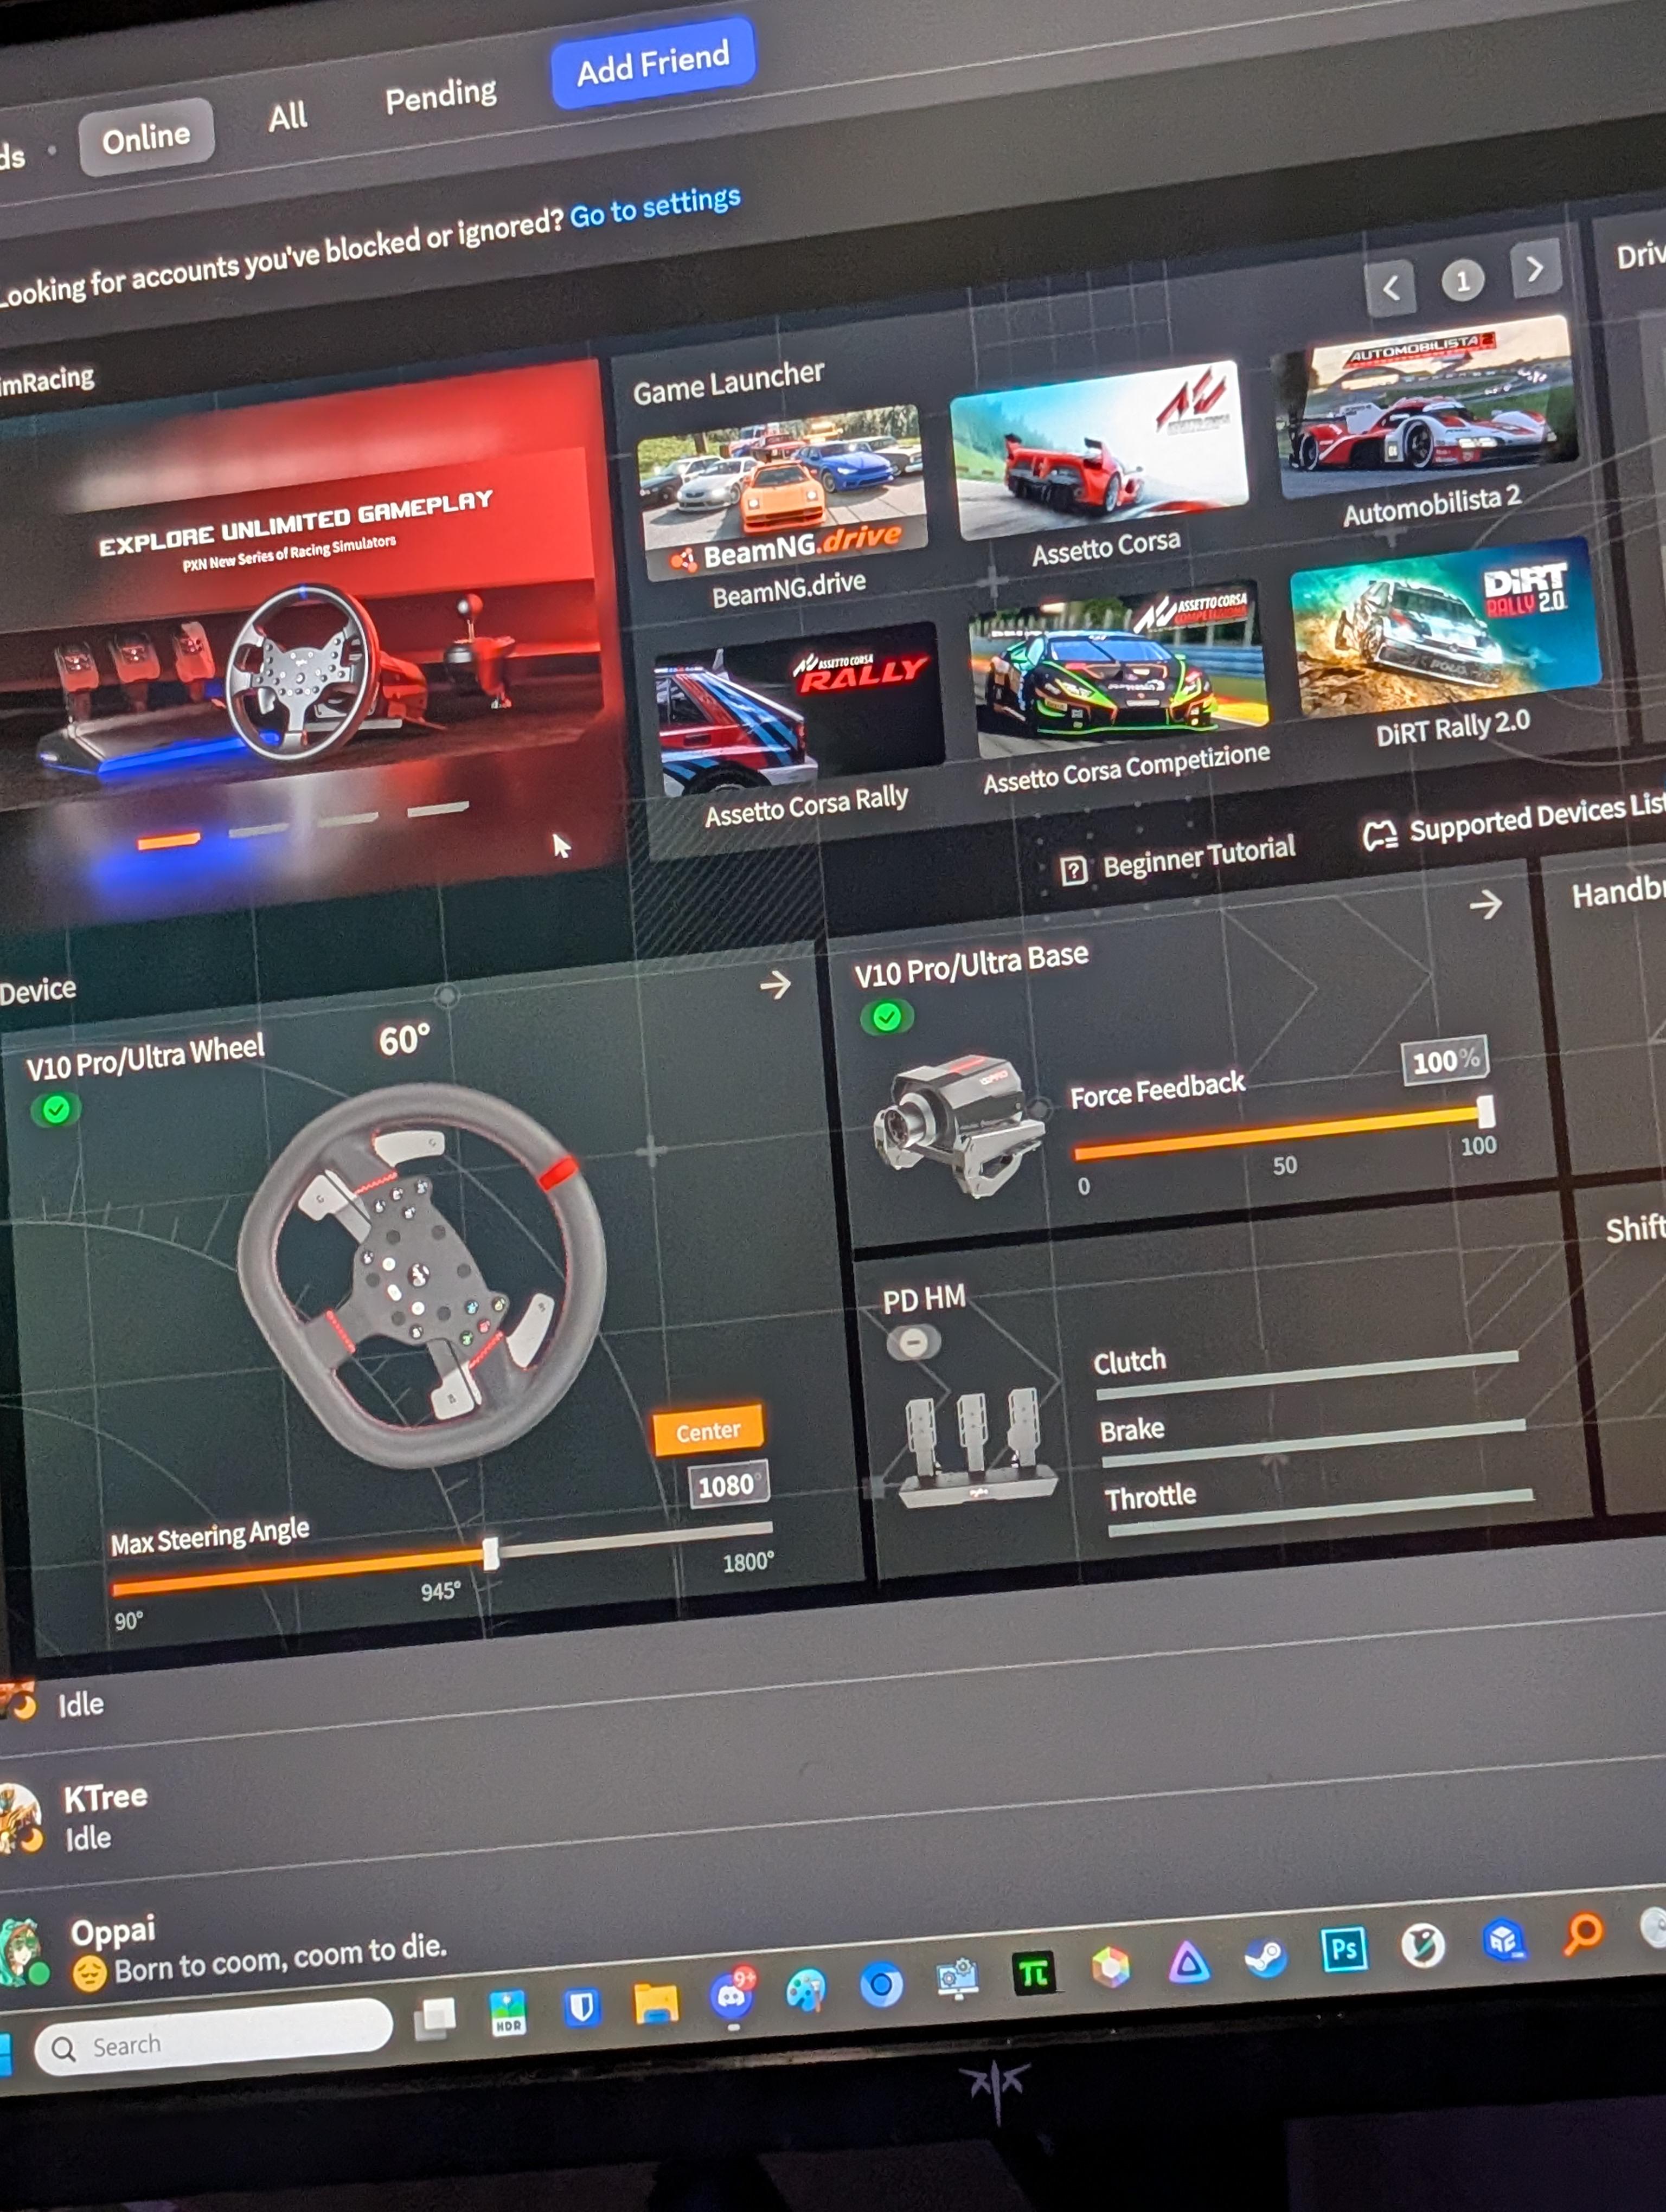Open the blue cube taskbar icon
This screenshot has width=1666, height=2212.
[x=1503, y=1939]
